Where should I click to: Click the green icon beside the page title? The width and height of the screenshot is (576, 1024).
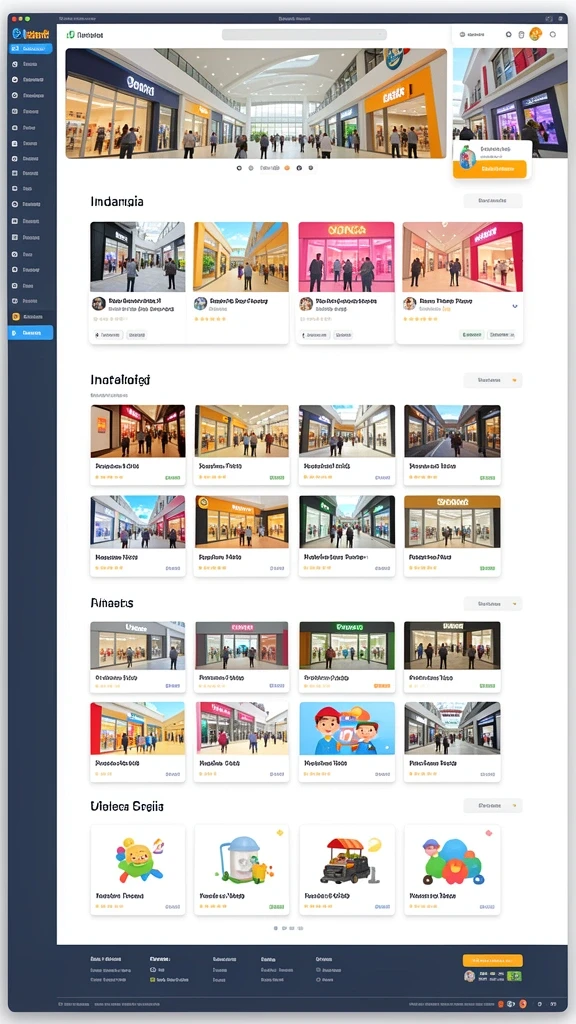click(x=71, y=35)
